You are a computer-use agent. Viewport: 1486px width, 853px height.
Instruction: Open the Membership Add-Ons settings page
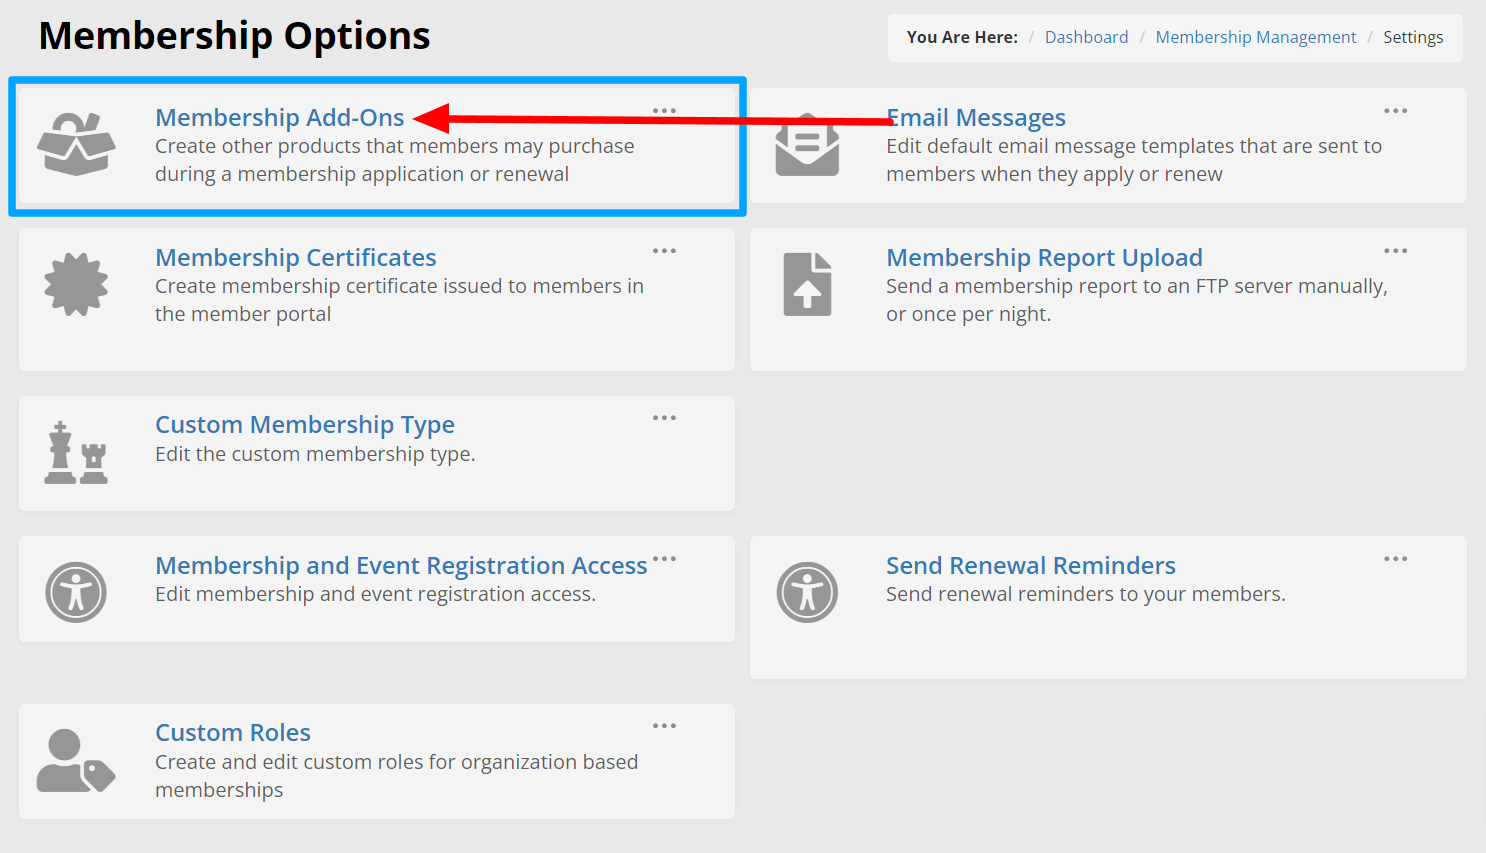pyautogui.click(x=280, y=117)
